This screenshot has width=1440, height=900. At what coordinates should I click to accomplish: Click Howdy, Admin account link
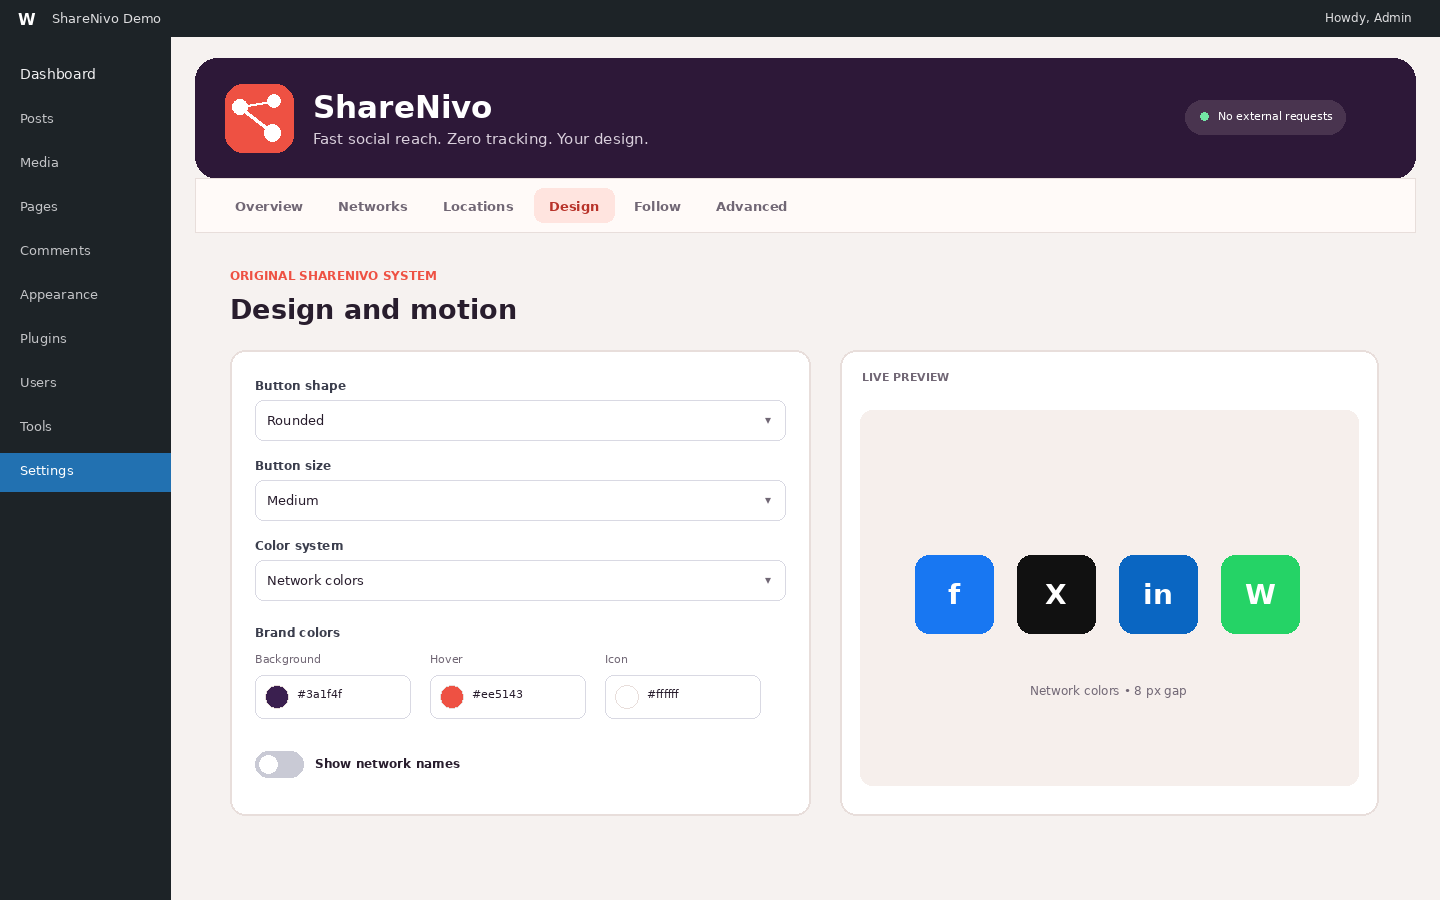point(1368,18)
